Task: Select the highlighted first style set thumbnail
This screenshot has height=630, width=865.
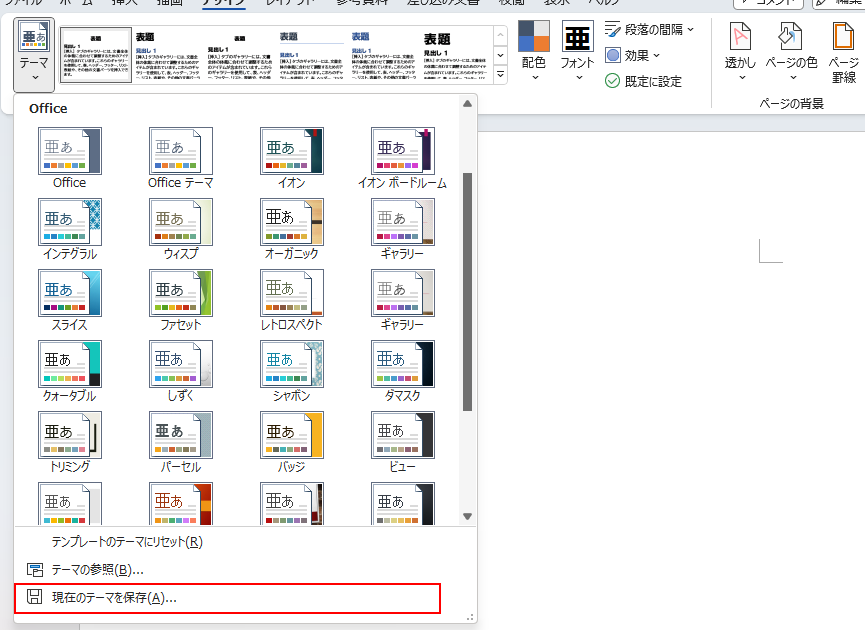Action: click(x=96, y=55)
